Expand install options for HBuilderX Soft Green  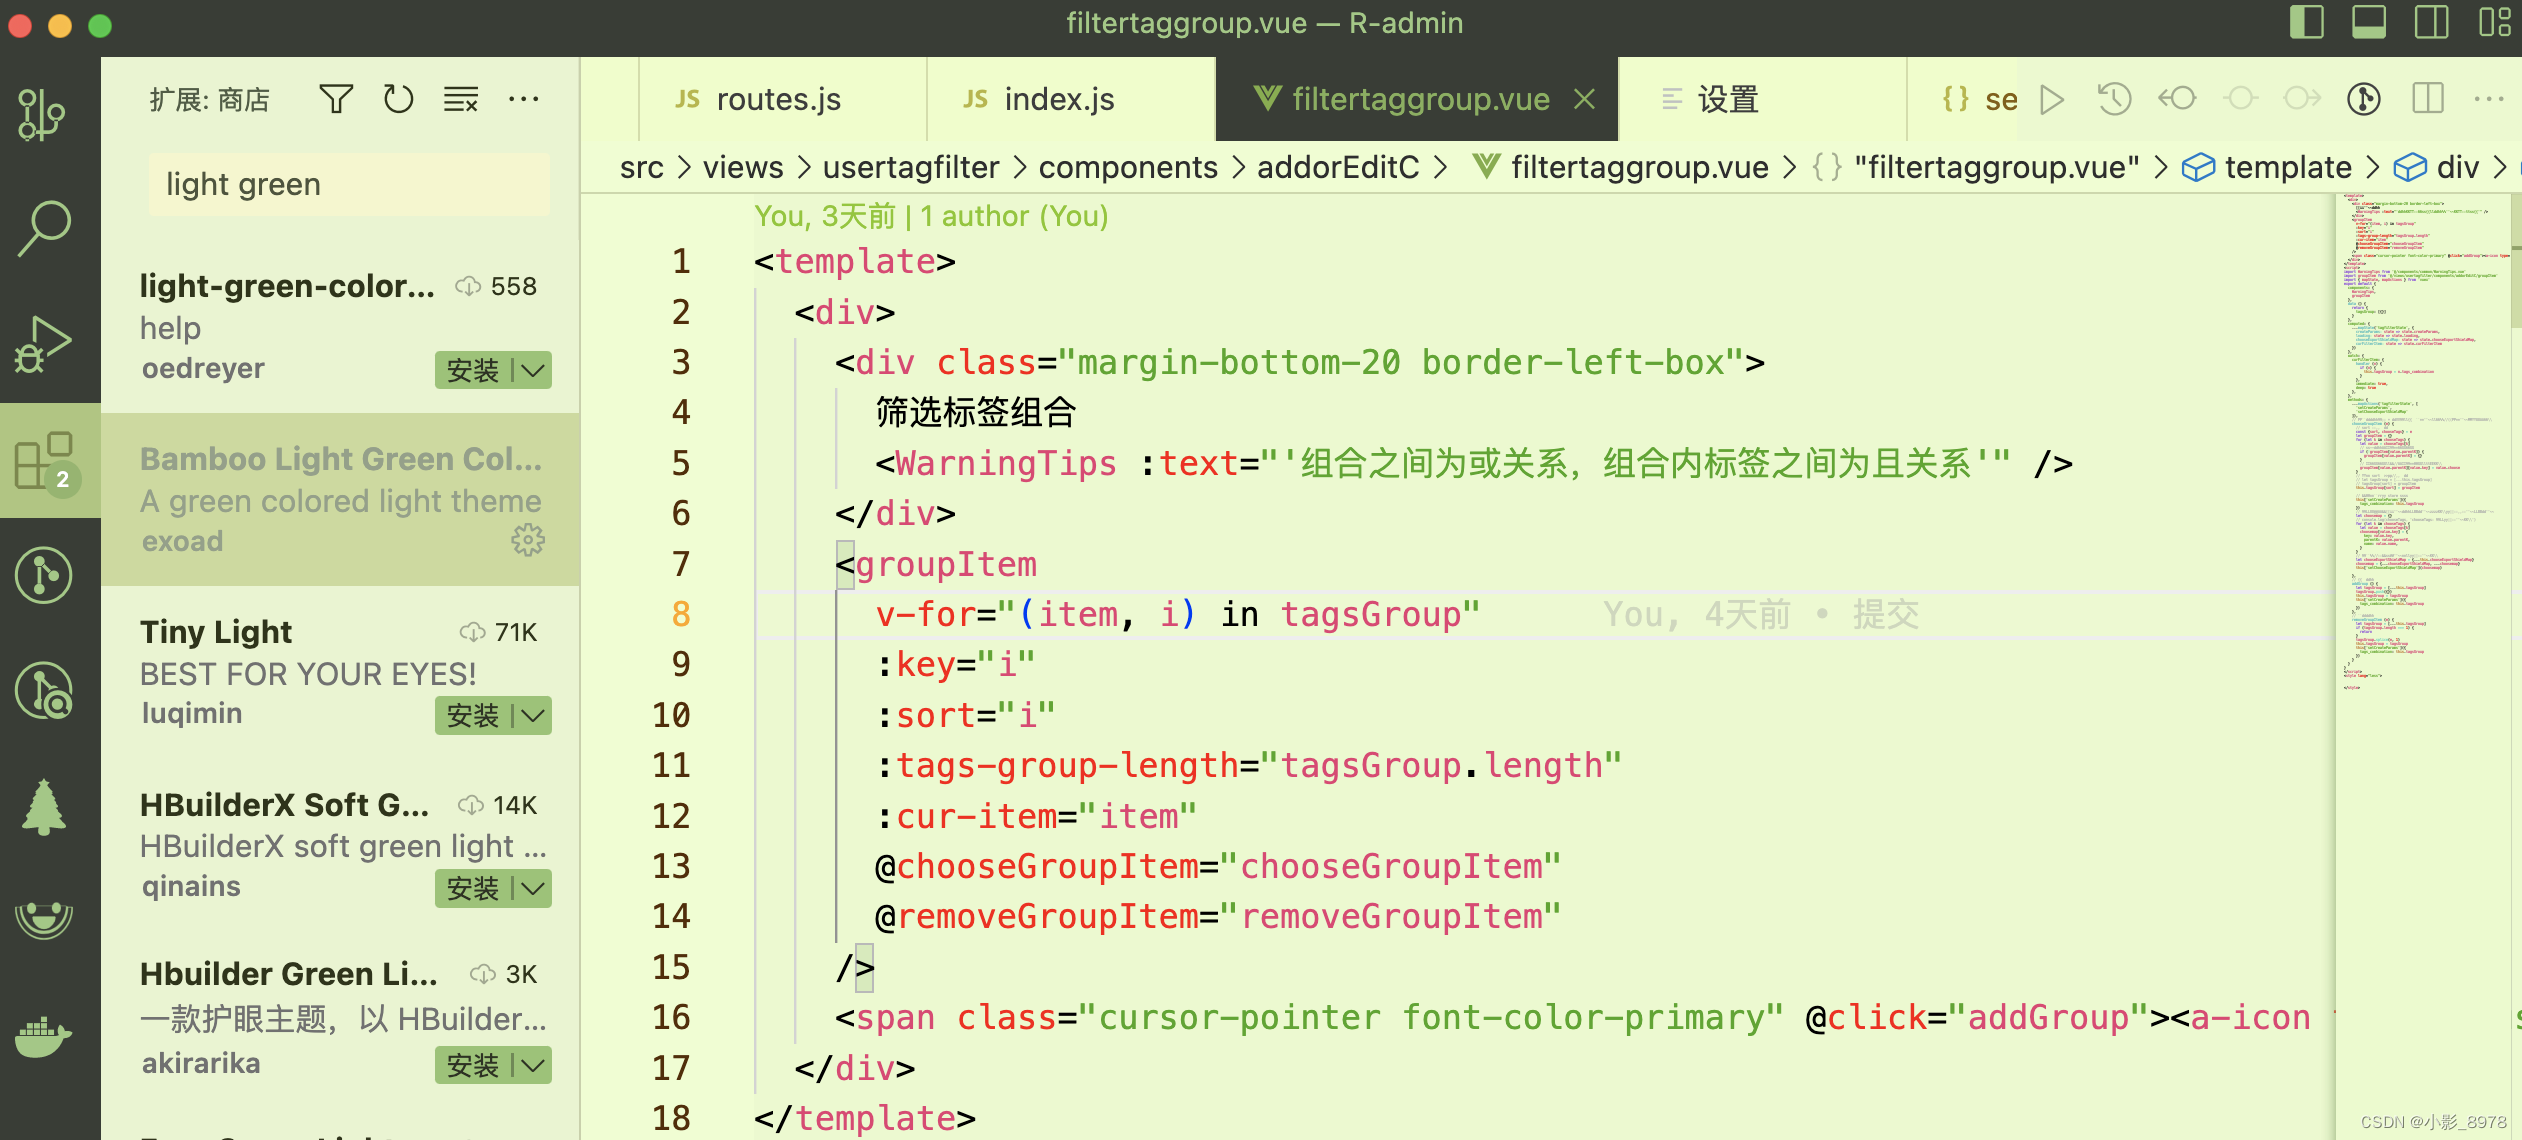[532, 888]
